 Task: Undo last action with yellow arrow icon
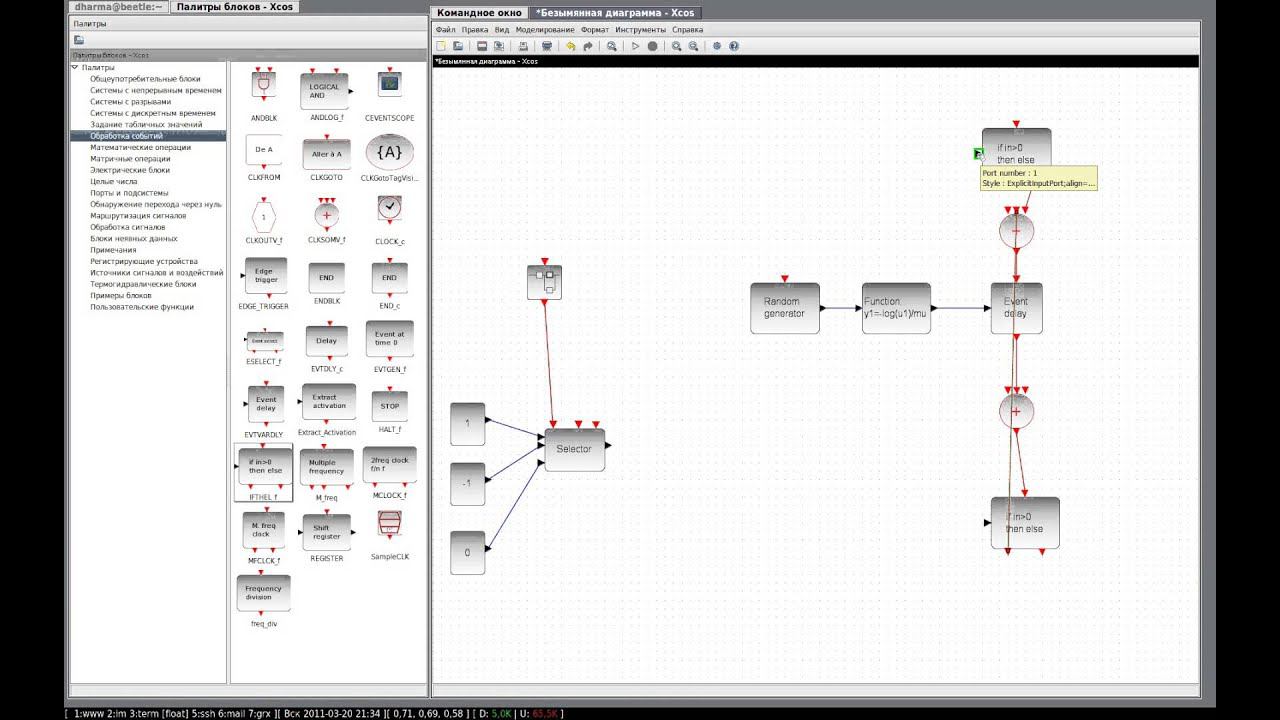[x=570, y=46]
